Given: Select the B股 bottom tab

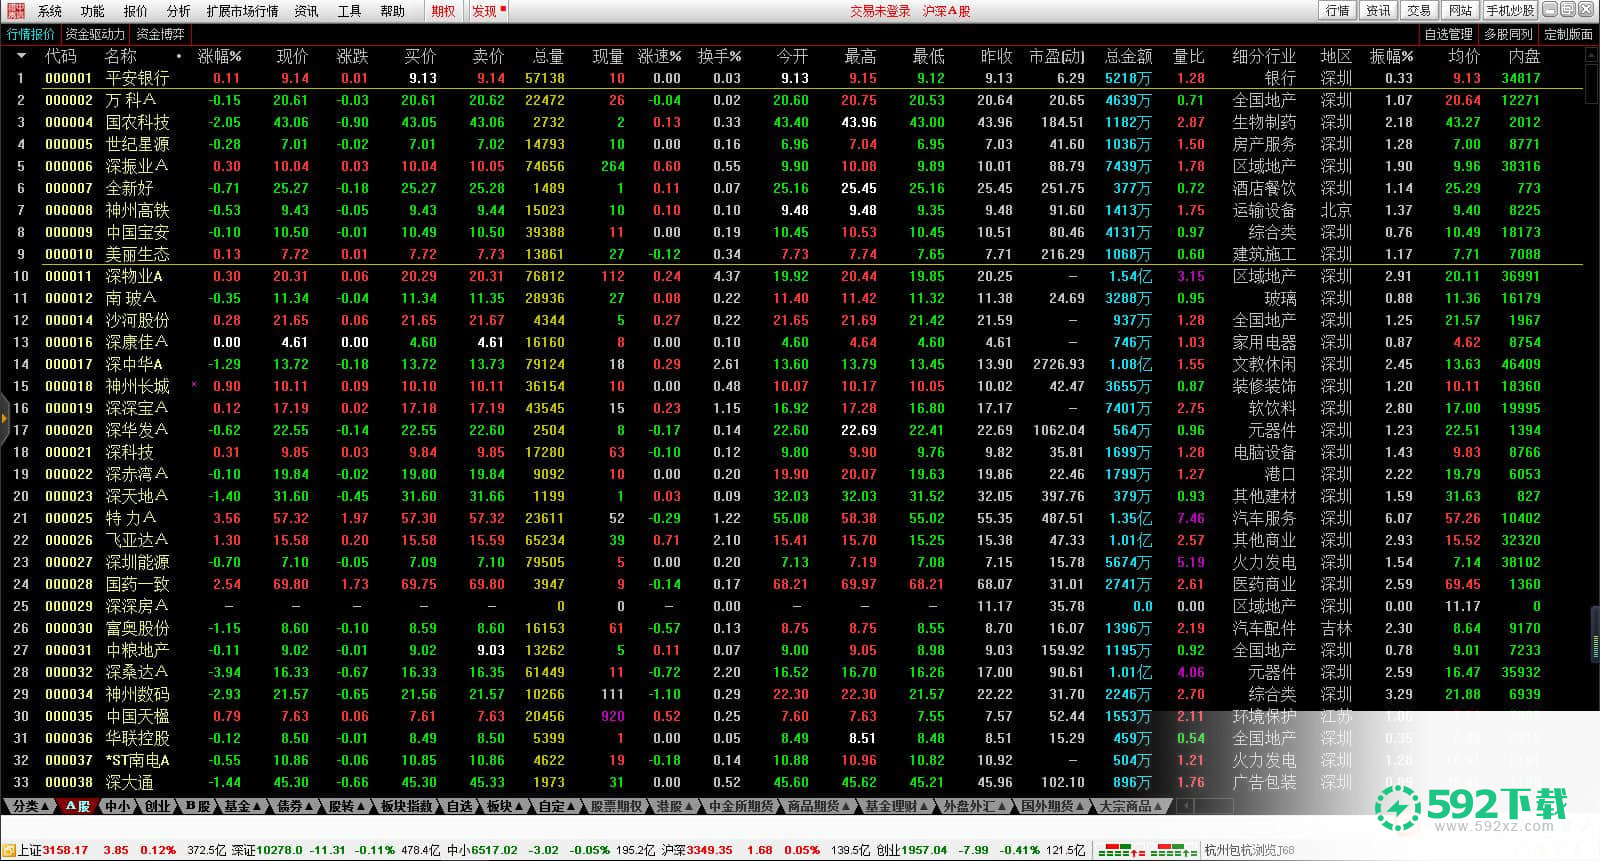Looking at the screenshot, I should point(198,806).
